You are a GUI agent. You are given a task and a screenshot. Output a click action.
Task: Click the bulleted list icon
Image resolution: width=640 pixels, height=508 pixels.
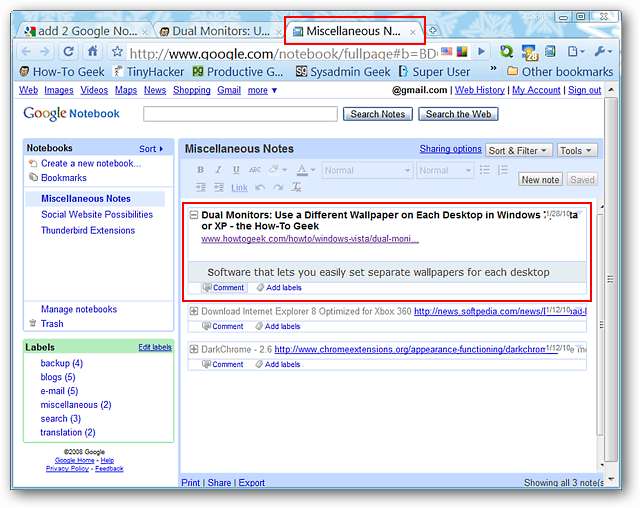[x=486, y=170]
